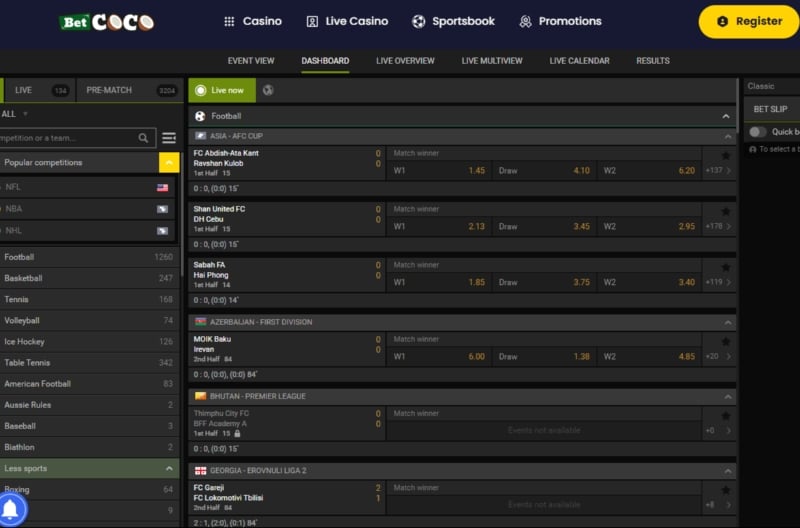Collapse the Asia - AFC Cup league
The height and width of the screenshot is (528, 800).
(728, 136)
